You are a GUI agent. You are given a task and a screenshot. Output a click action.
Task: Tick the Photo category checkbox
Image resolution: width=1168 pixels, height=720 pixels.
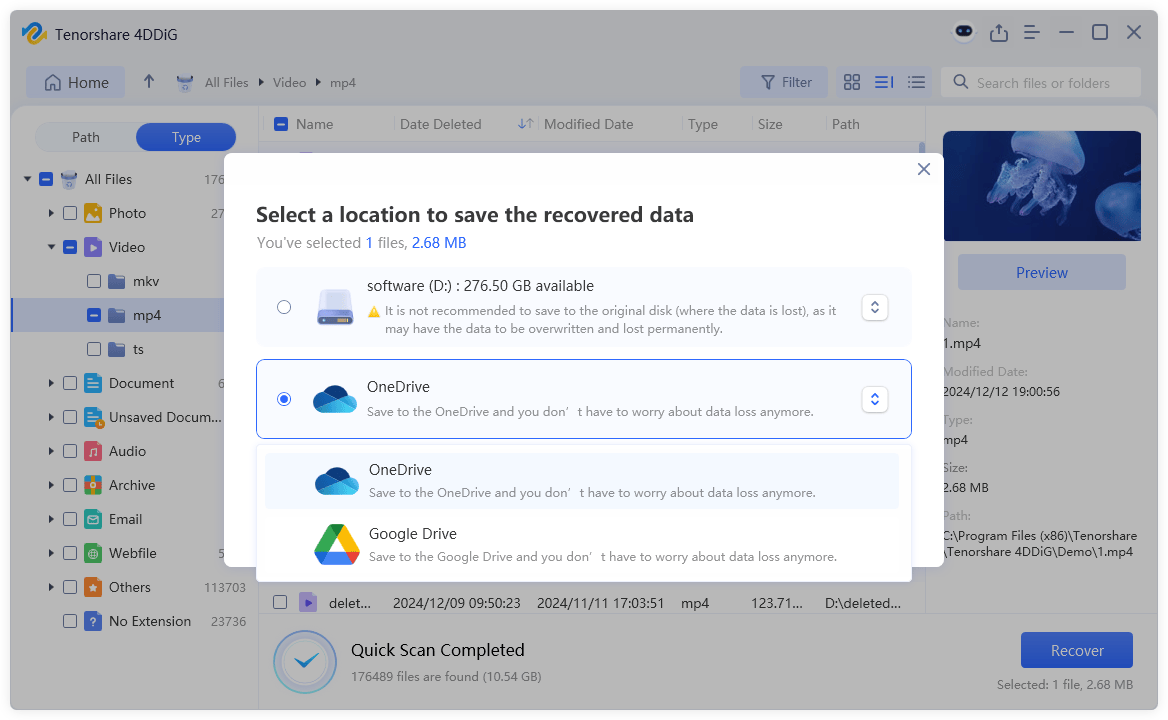69,213
